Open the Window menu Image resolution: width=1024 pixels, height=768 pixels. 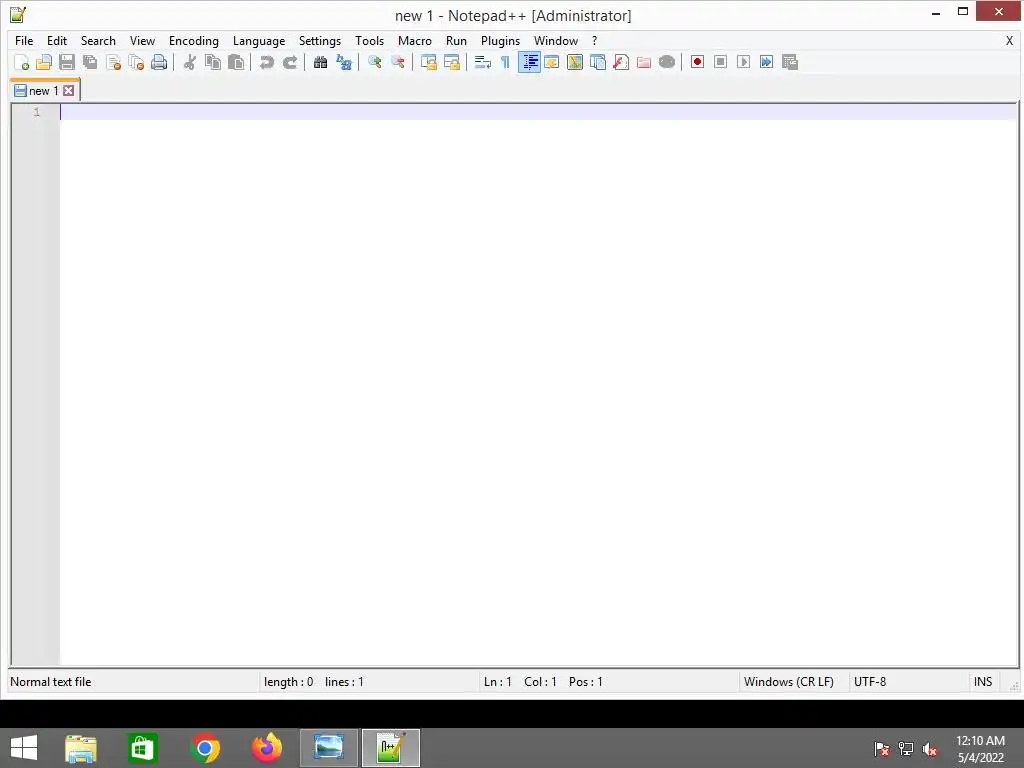[x=556, y=40]
